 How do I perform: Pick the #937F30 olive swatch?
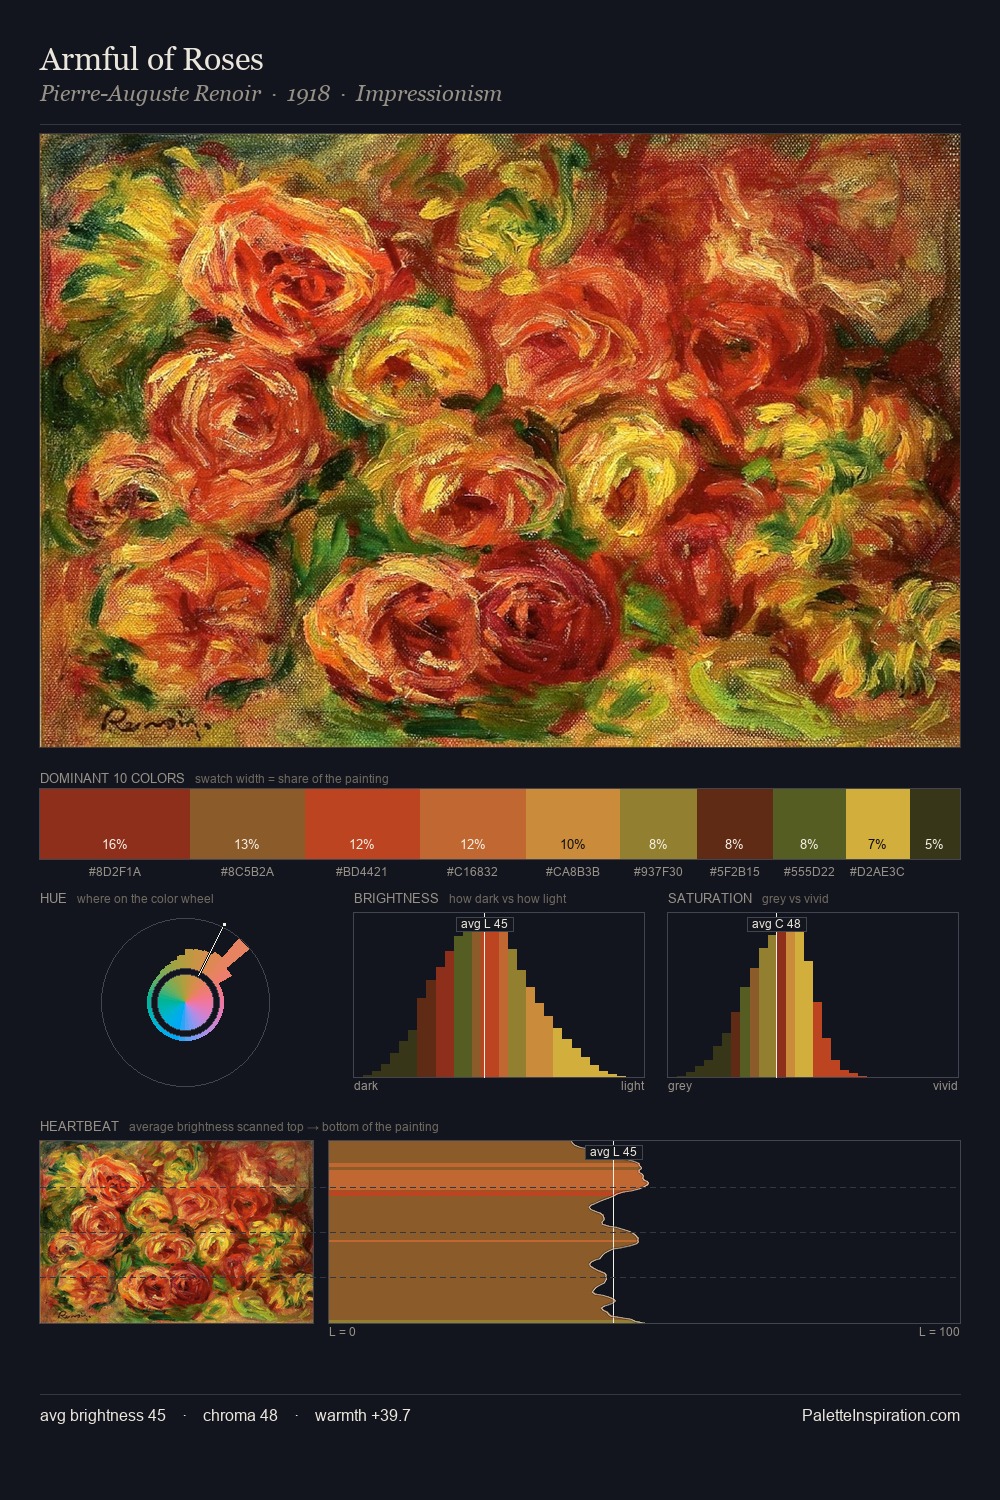(x=658, y=824)
